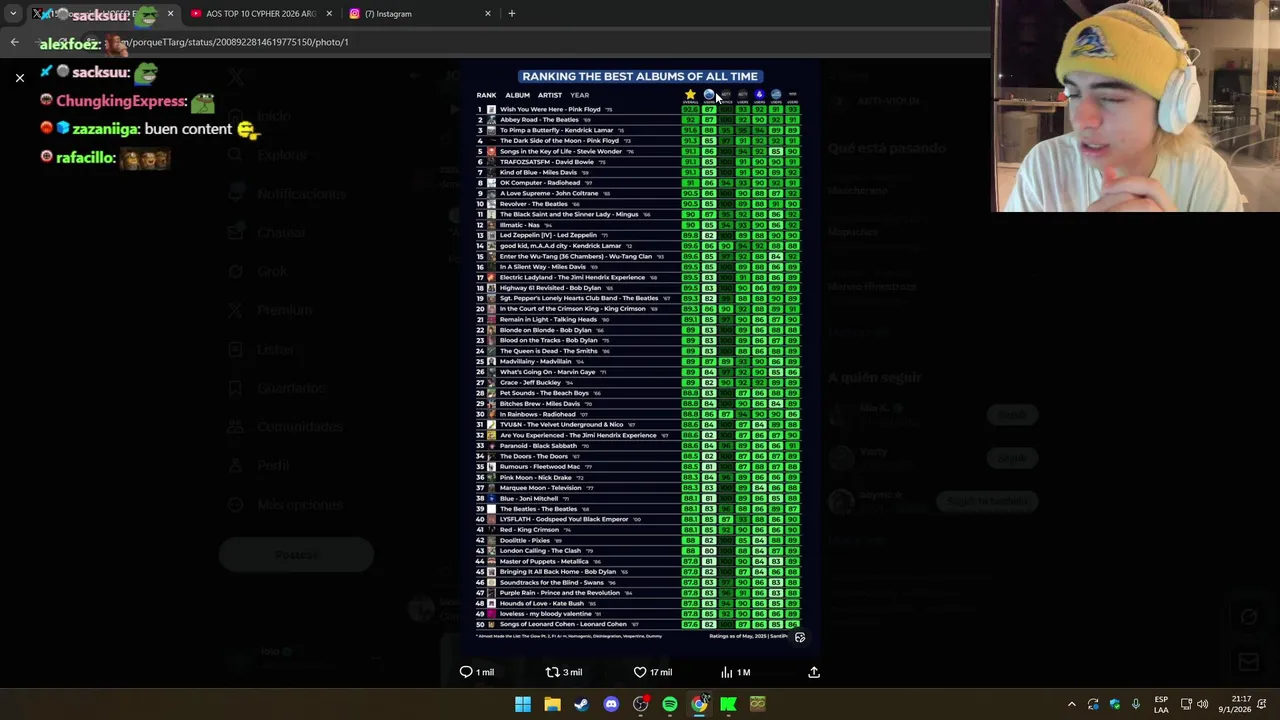Open File Explorer from taskbar
Viewport: 1280px width, 720px height.
click(552, 704)
